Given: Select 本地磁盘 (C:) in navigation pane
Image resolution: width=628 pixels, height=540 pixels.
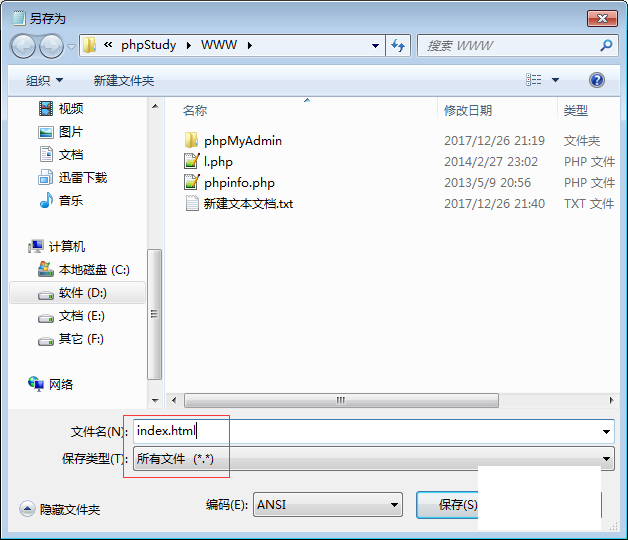Looking at the screenshot, I should click(94, 270).
